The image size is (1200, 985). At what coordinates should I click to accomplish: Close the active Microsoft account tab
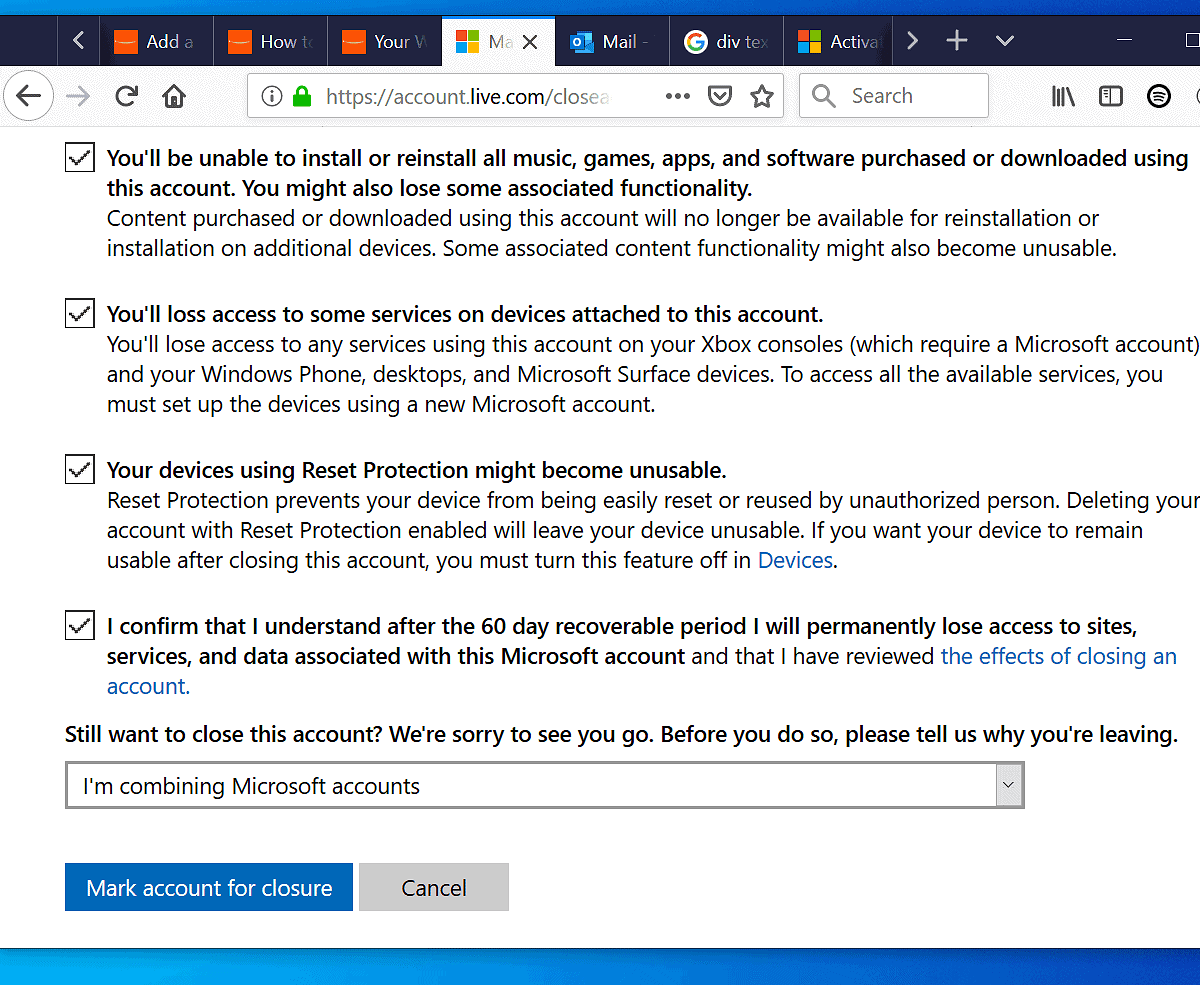(x=531, y=42)
